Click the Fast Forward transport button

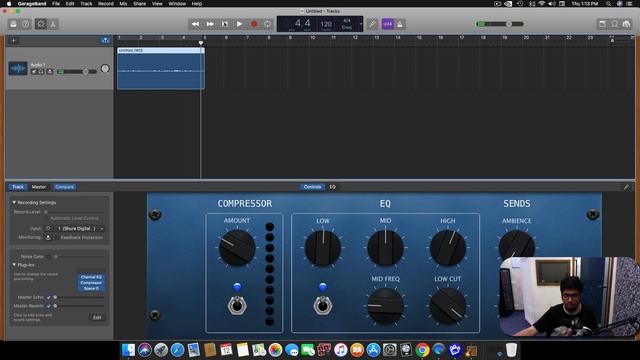[x=210, y=24]
